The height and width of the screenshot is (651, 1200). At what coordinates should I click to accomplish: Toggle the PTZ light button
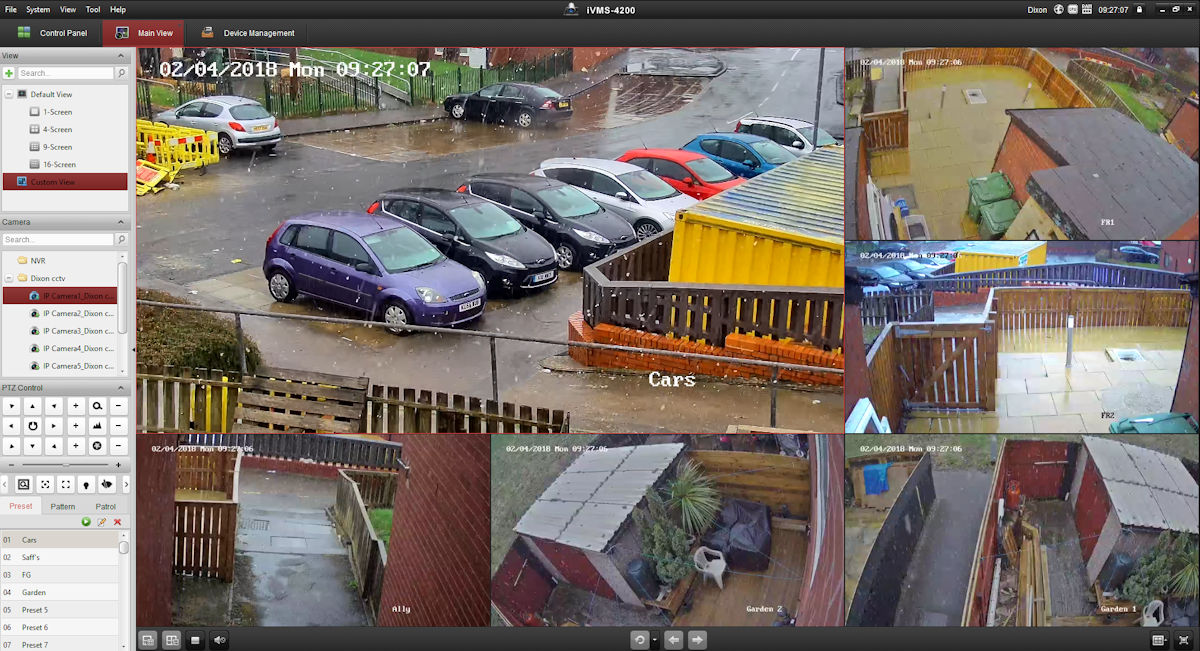(84, 484)
